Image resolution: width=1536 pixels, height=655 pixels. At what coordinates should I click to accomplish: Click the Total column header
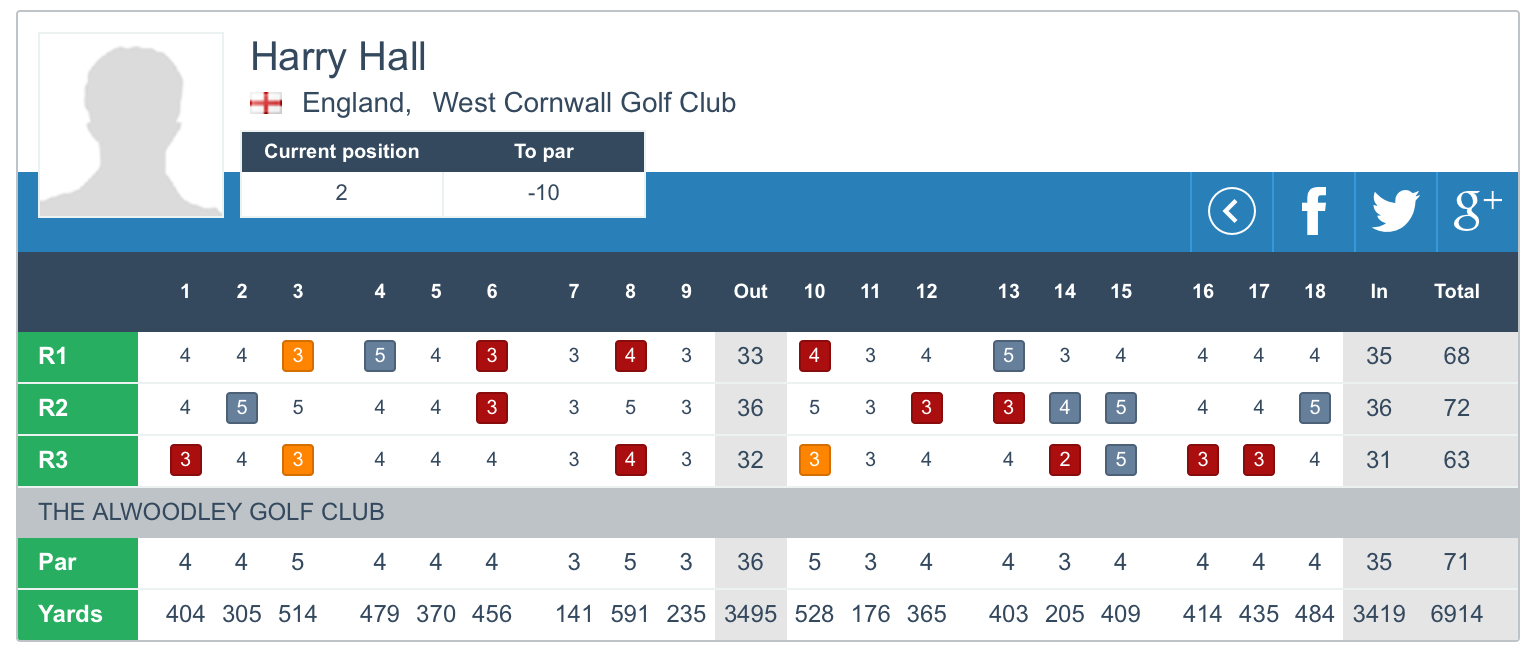pos(1456,291)
